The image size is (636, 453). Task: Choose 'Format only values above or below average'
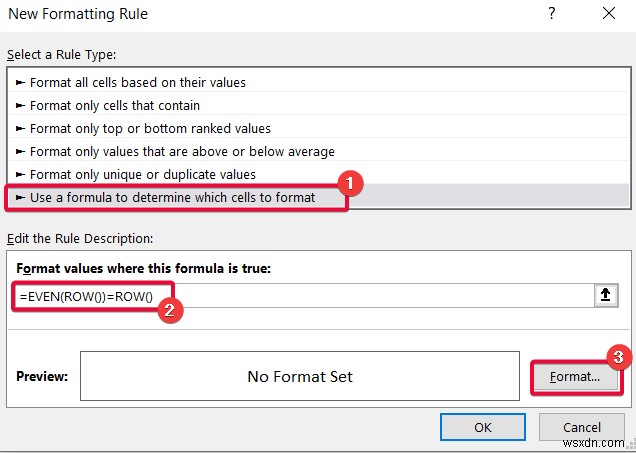[x=182, y=151]
